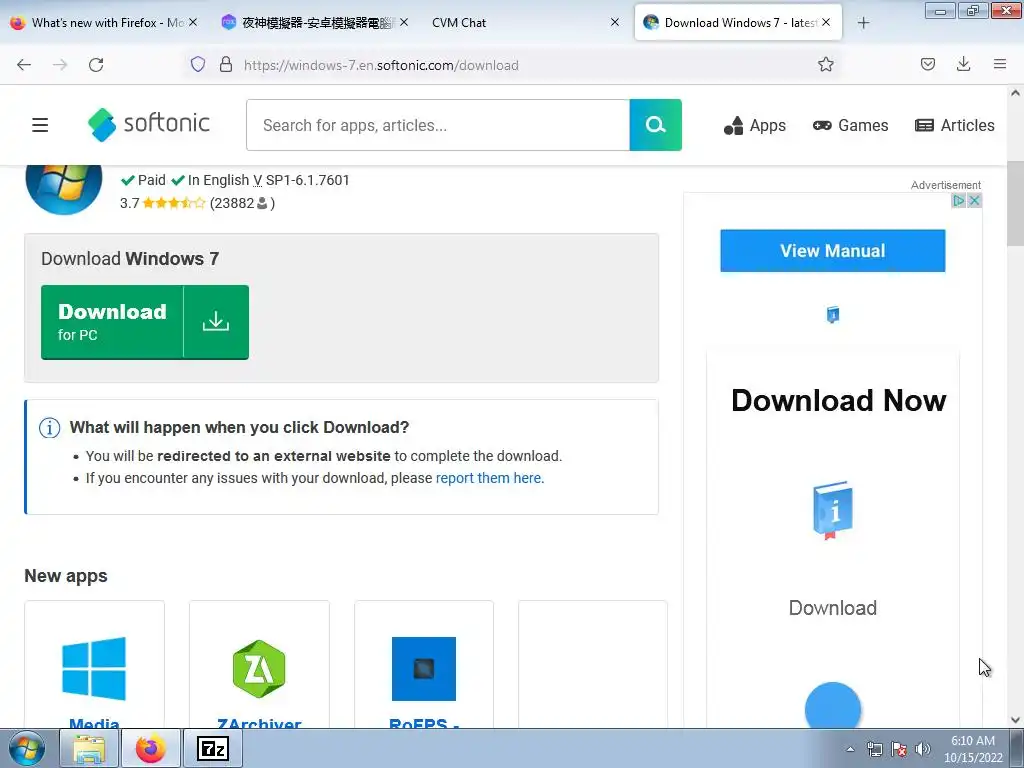
Task: Follow the report them here link
Action: 490,478
